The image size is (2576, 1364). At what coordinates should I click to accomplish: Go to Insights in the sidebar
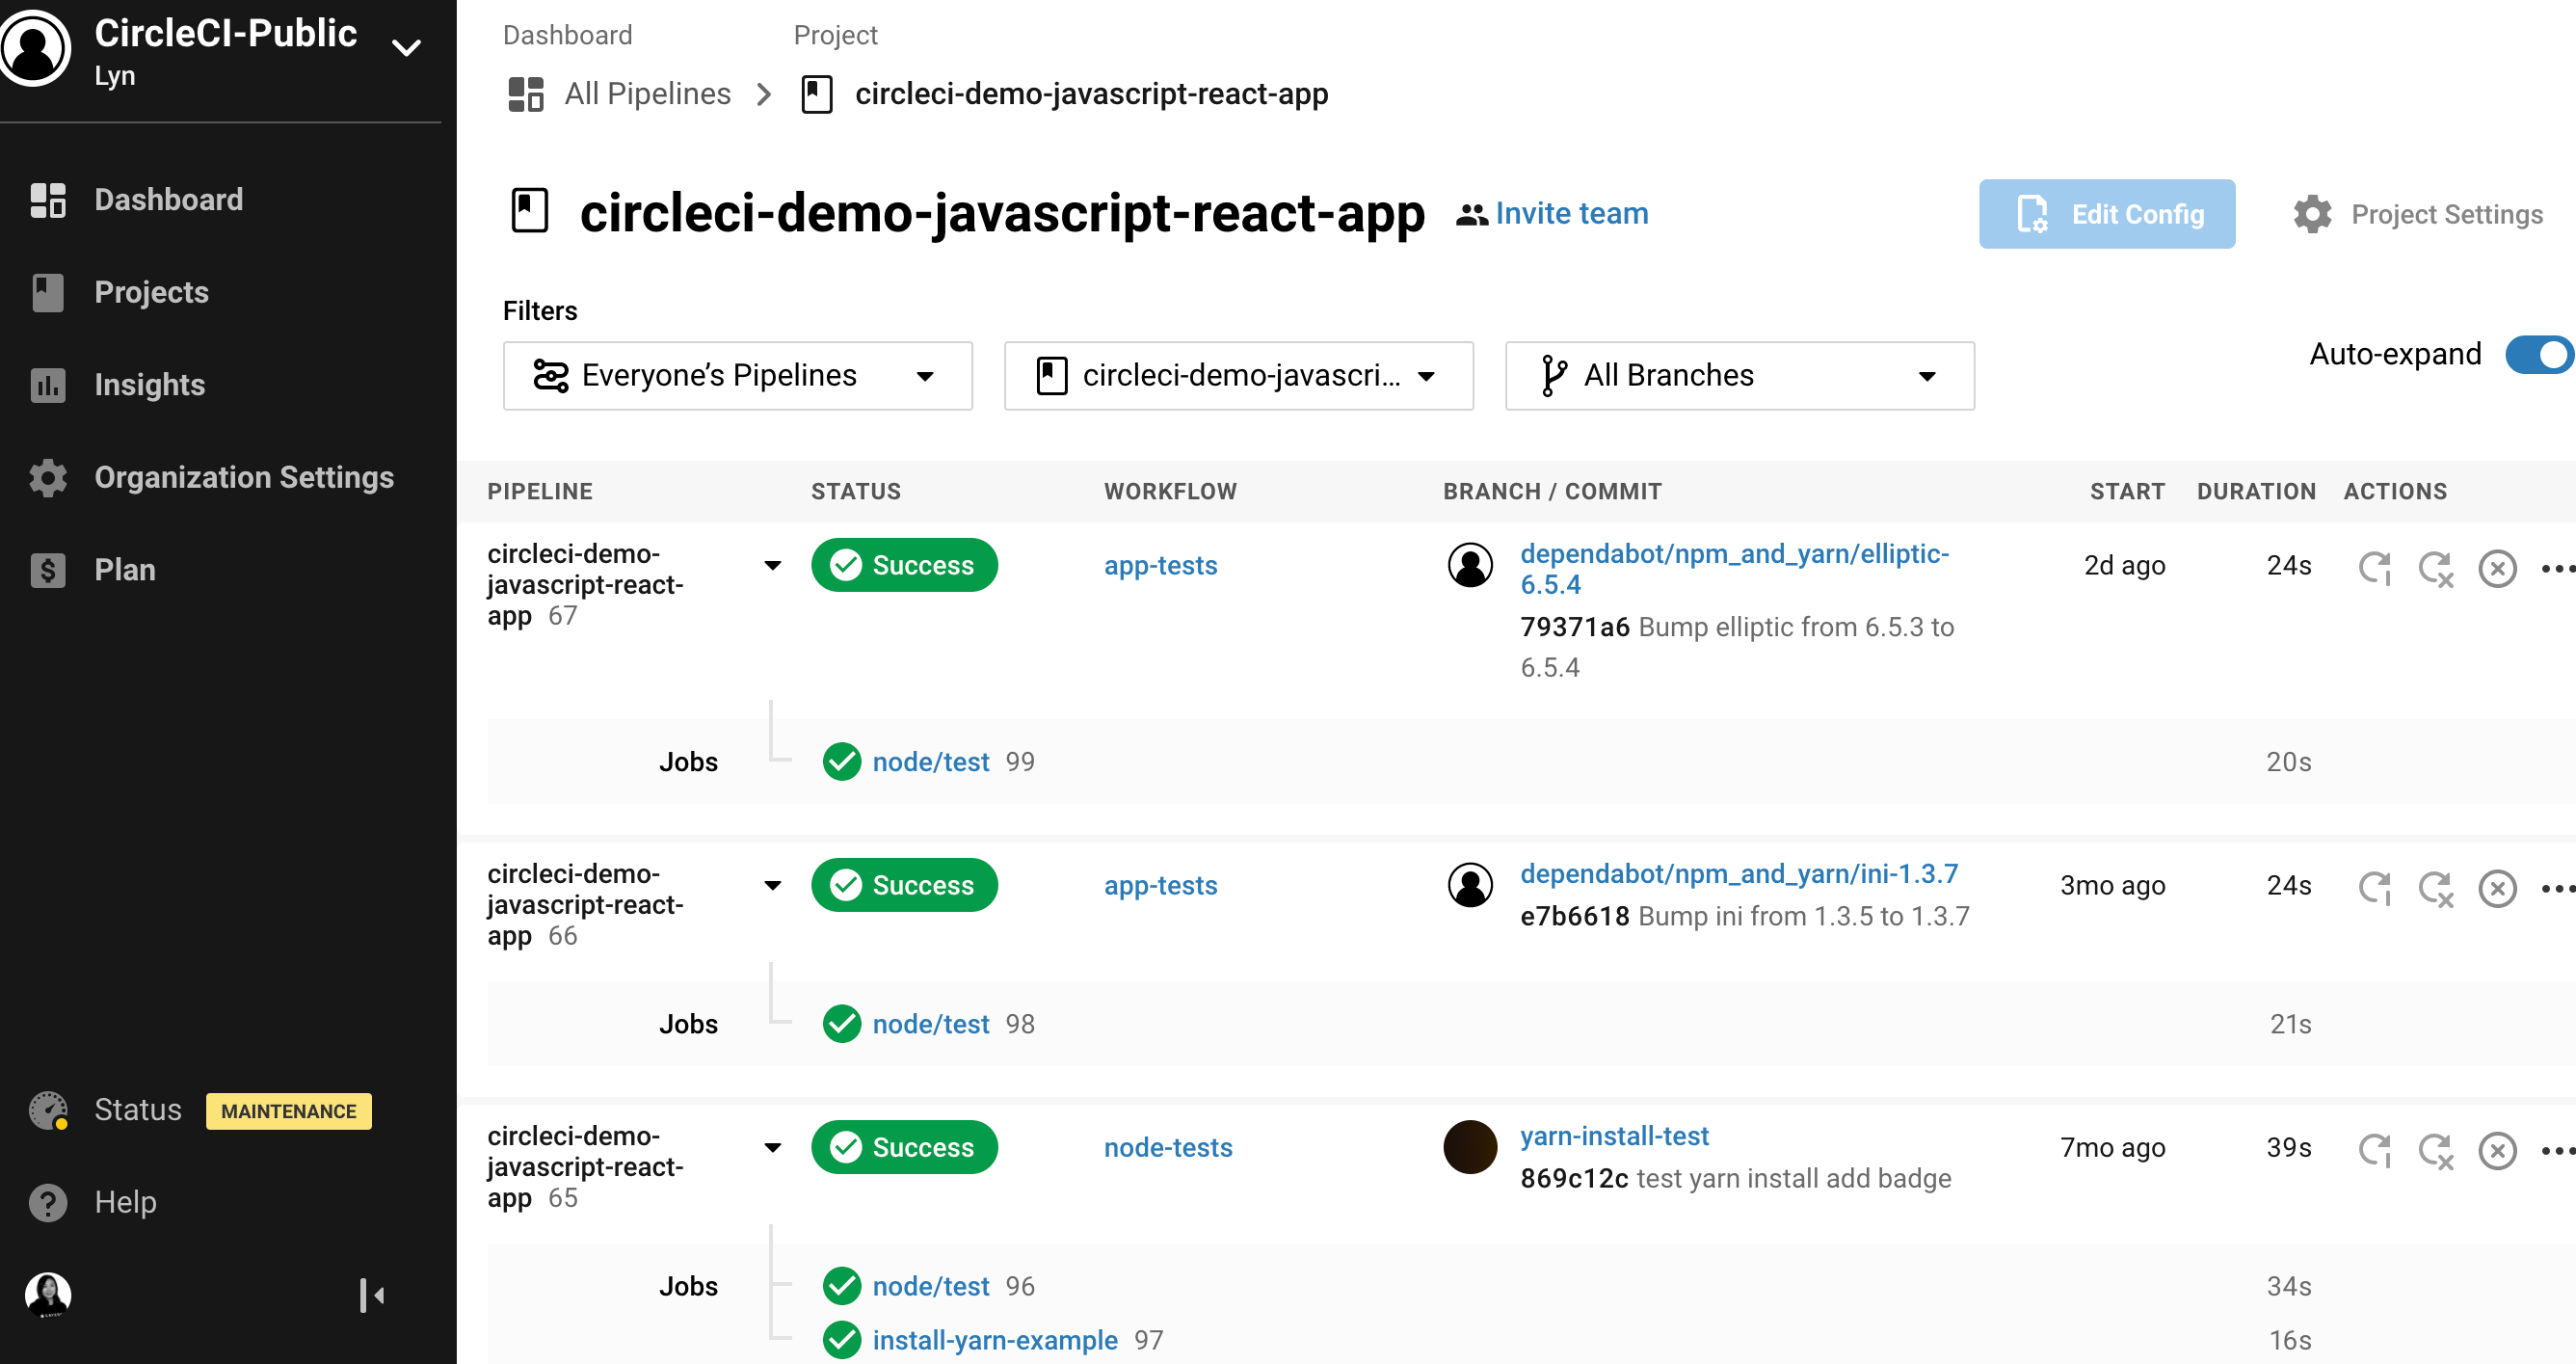click(149, 385)
